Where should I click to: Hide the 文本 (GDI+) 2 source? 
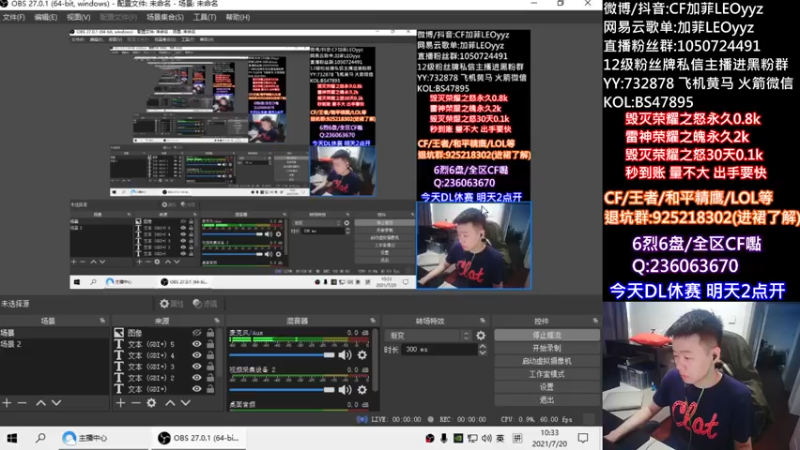(196, 378)
